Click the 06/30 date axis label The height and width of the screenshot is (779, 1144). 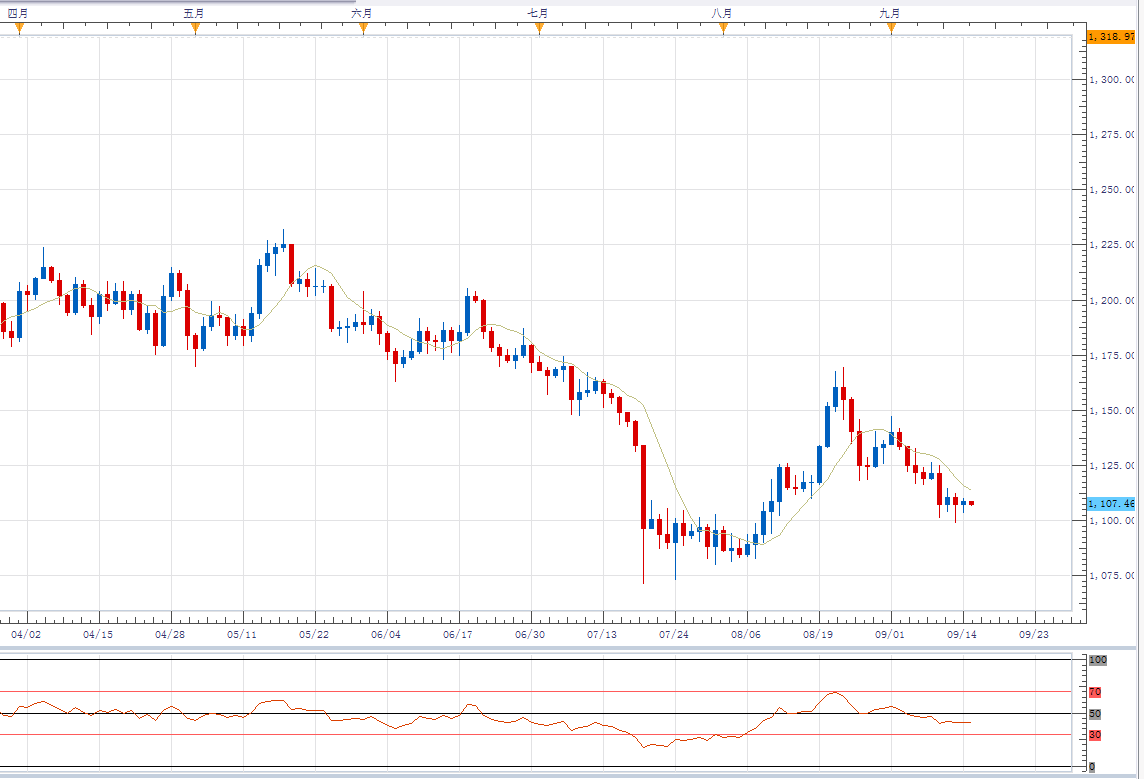[x=530, y=635]
